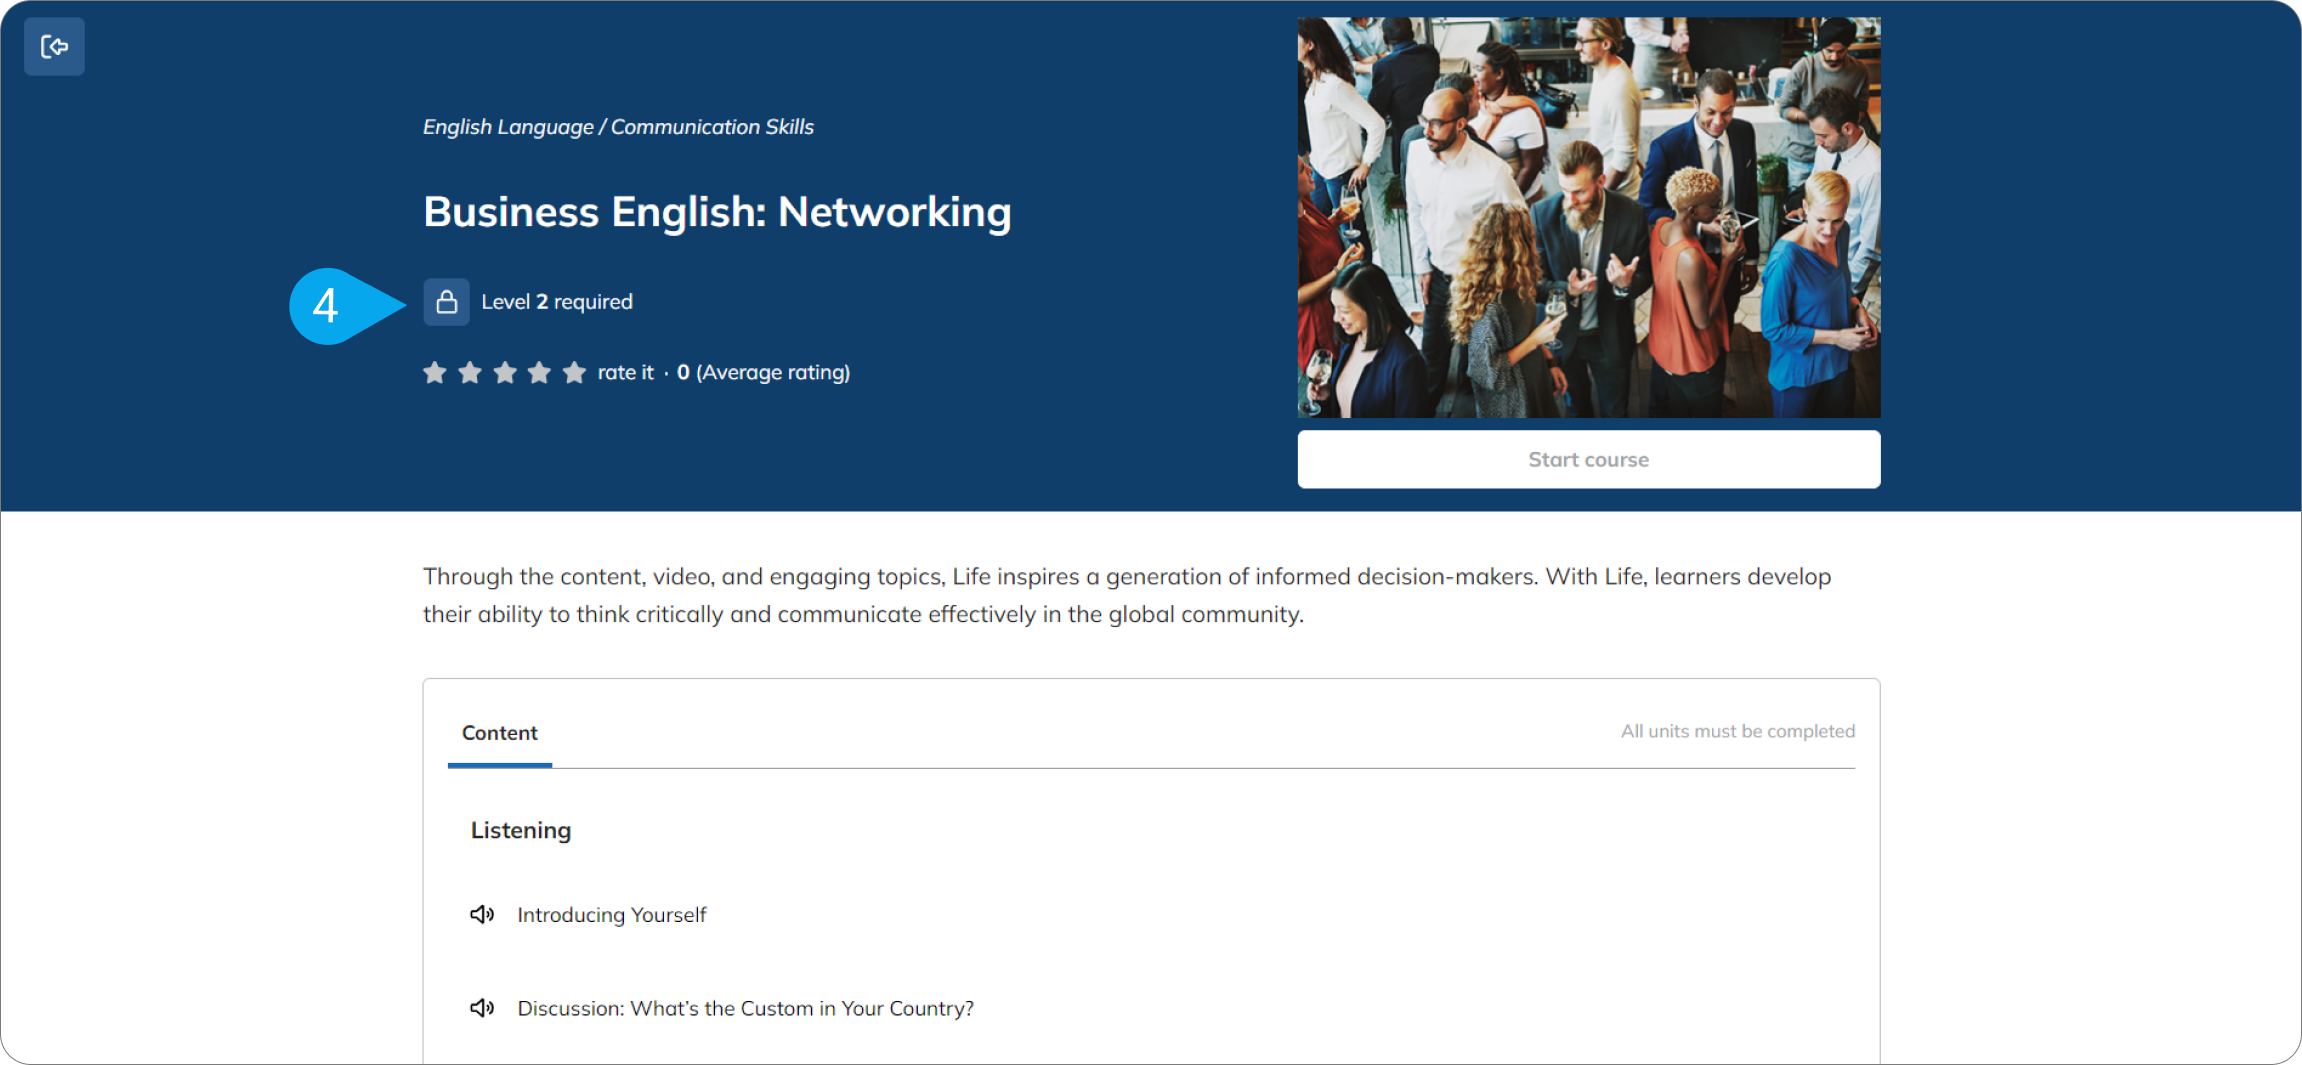The image size is (2302, 1065).
Task: Click the English Language / Communication Skills breadcrumb
Action: pos(618,127)
